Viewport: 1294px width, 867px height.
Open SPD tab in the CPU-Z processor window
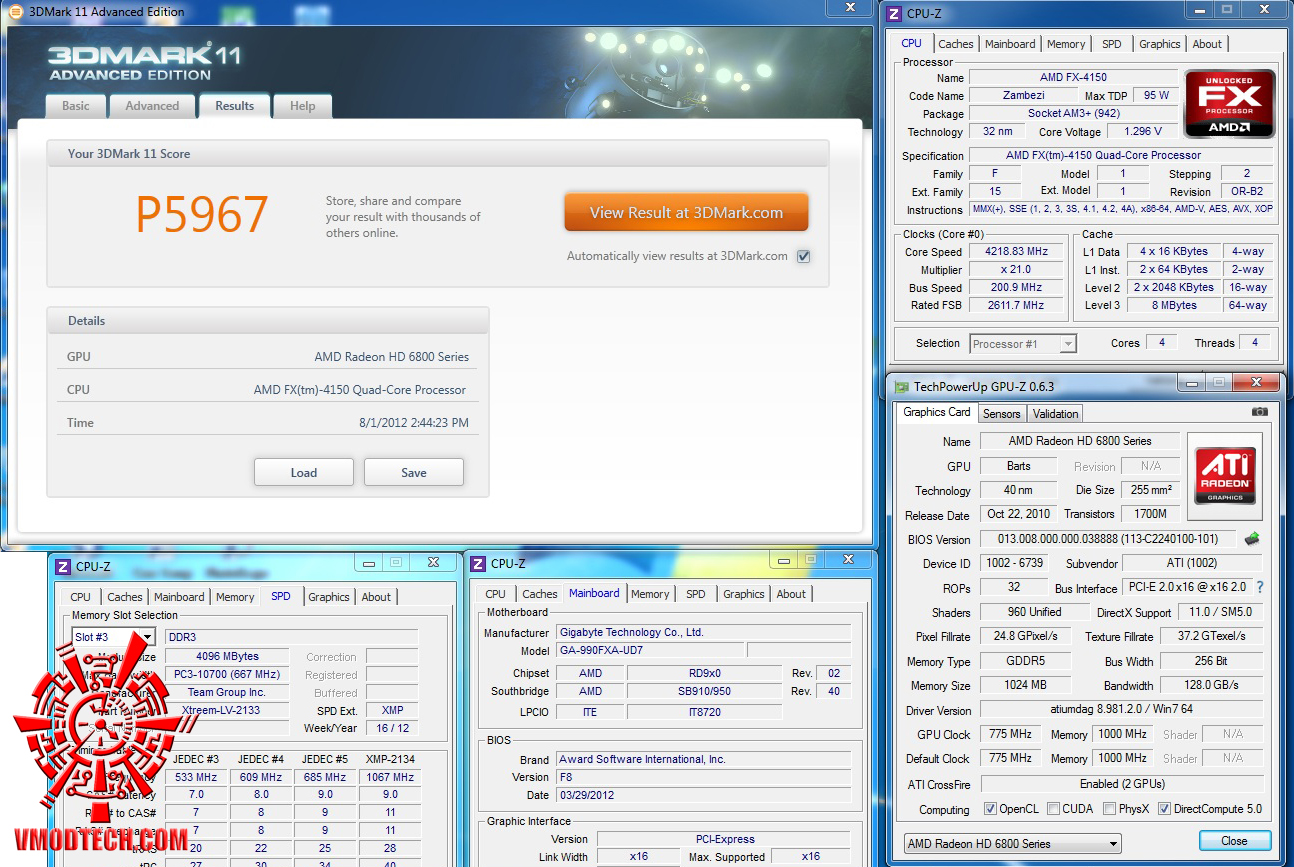tap(1112, 44)
